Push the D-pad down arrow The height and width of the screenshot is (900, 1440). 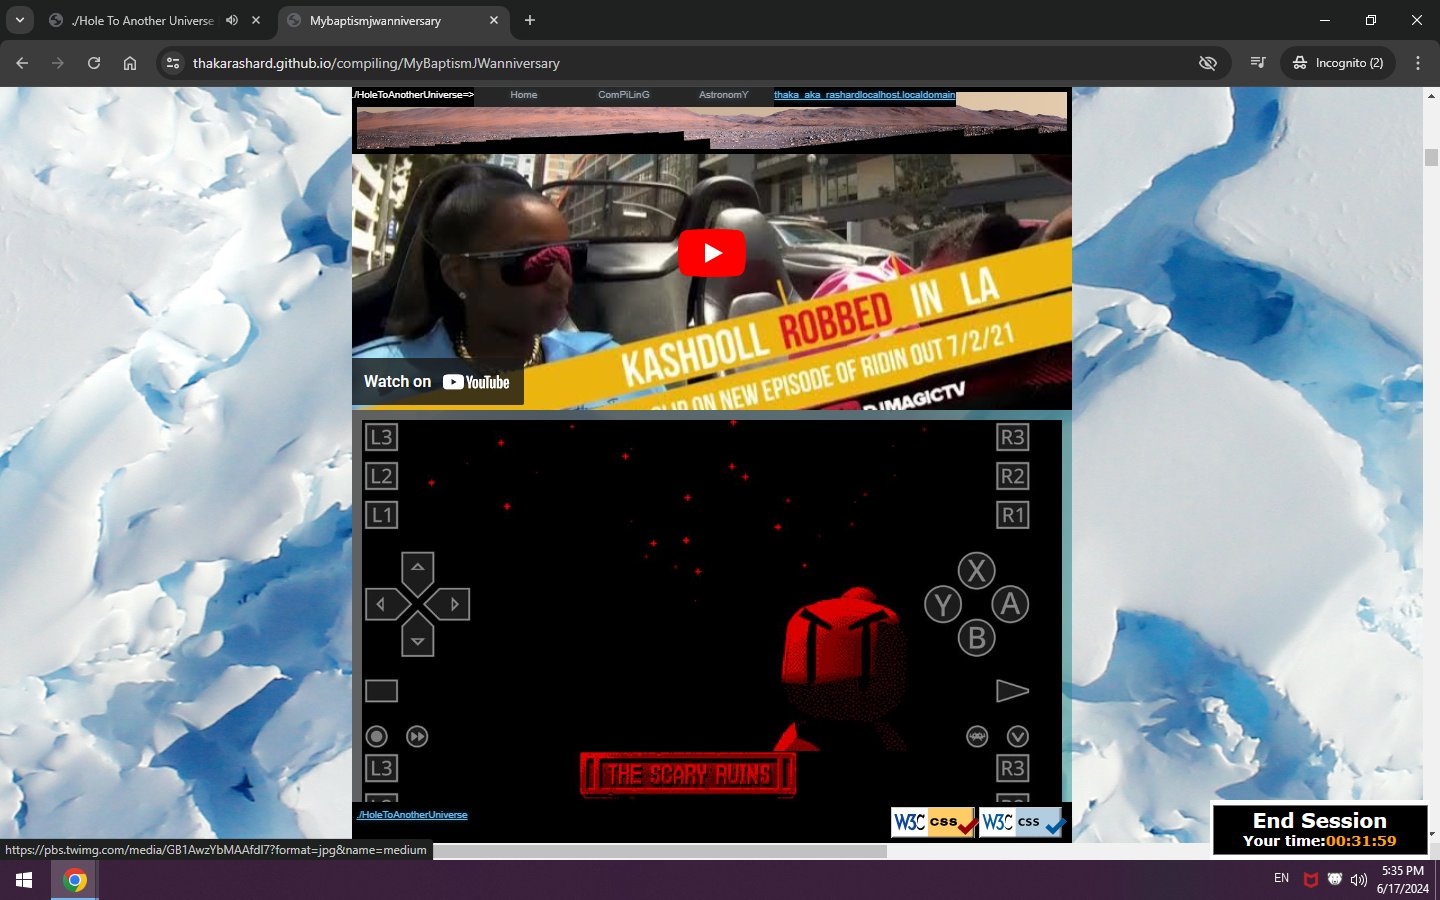click(418, 639)
